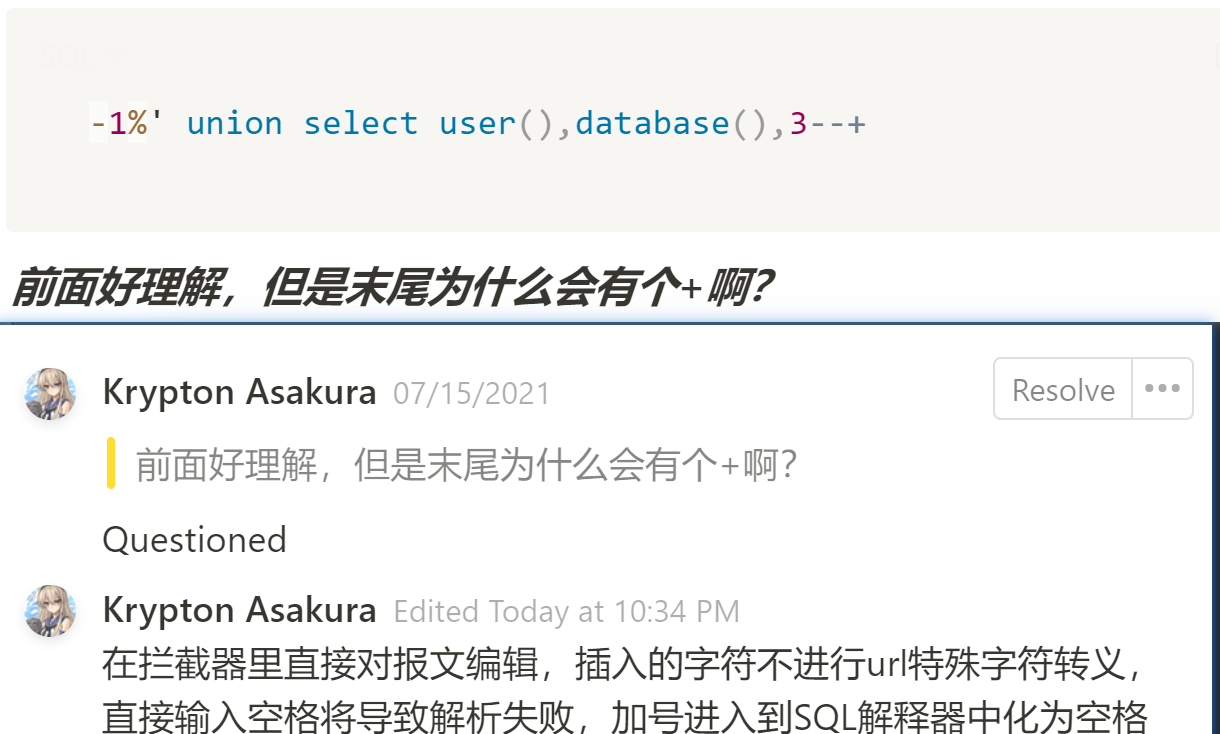
Task: Open the three-dot comment options menu
Action: 1162,389
